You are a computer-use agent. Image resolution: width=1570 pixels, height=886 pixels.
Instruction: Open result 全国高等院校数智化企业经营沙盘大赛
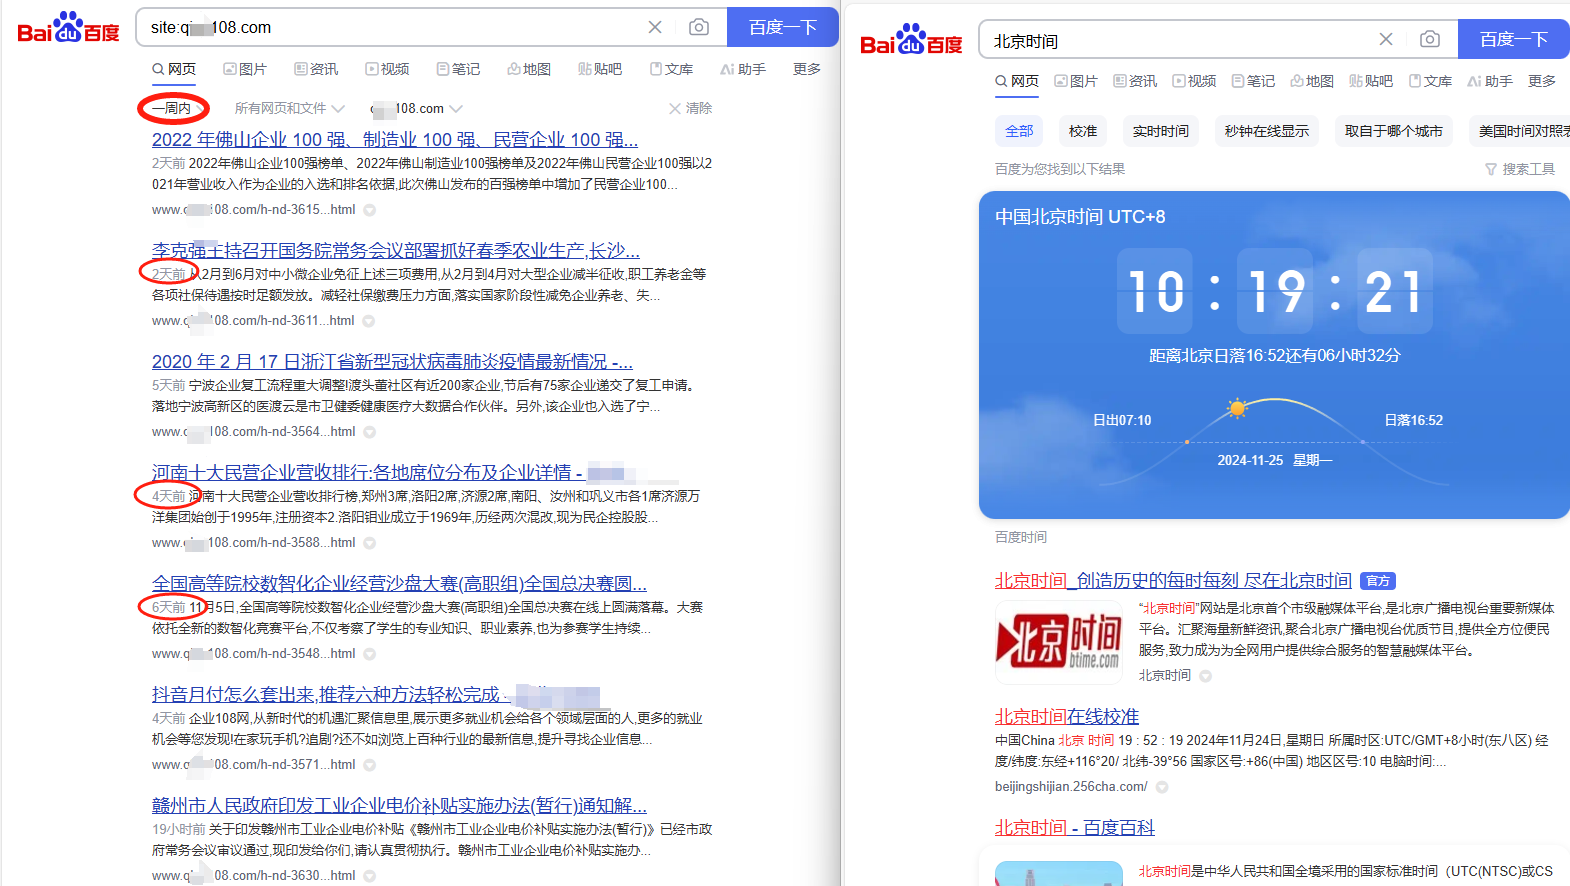pyautogui.click(x=399, y=584)
